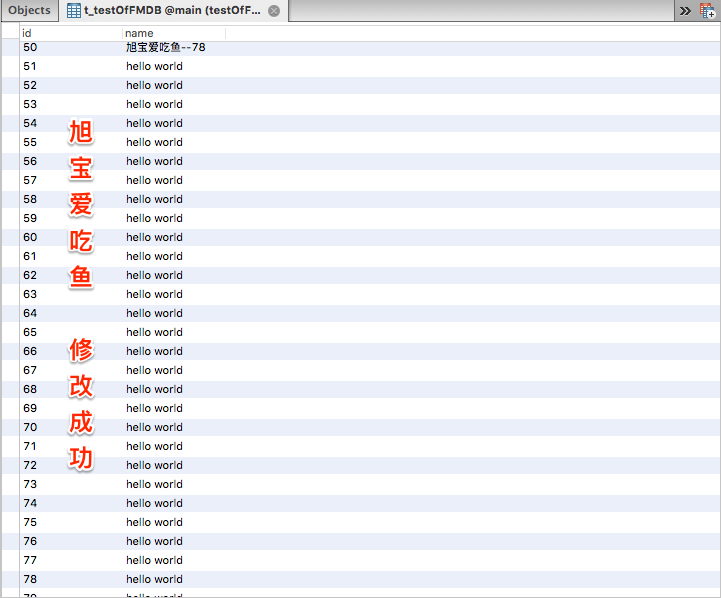The width and height of the screenshot is (721, 598).
Task: Click hello world in row 57
Action: 154,180
